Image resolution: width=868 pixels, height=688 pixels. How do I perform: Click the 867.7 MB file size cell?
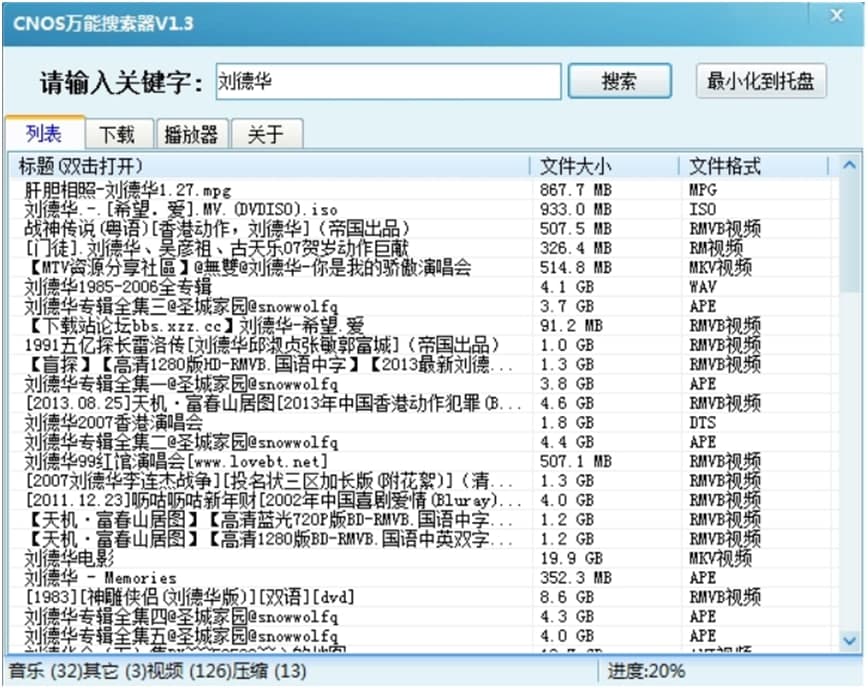click(576, 190)
